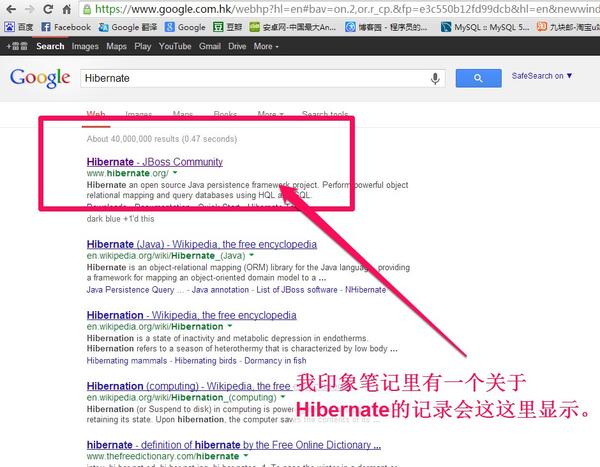Open the Anzhuo Android site bookmark
Image resolution: width=600 pixels, height=467 pixels.
[x=292, y=27]
